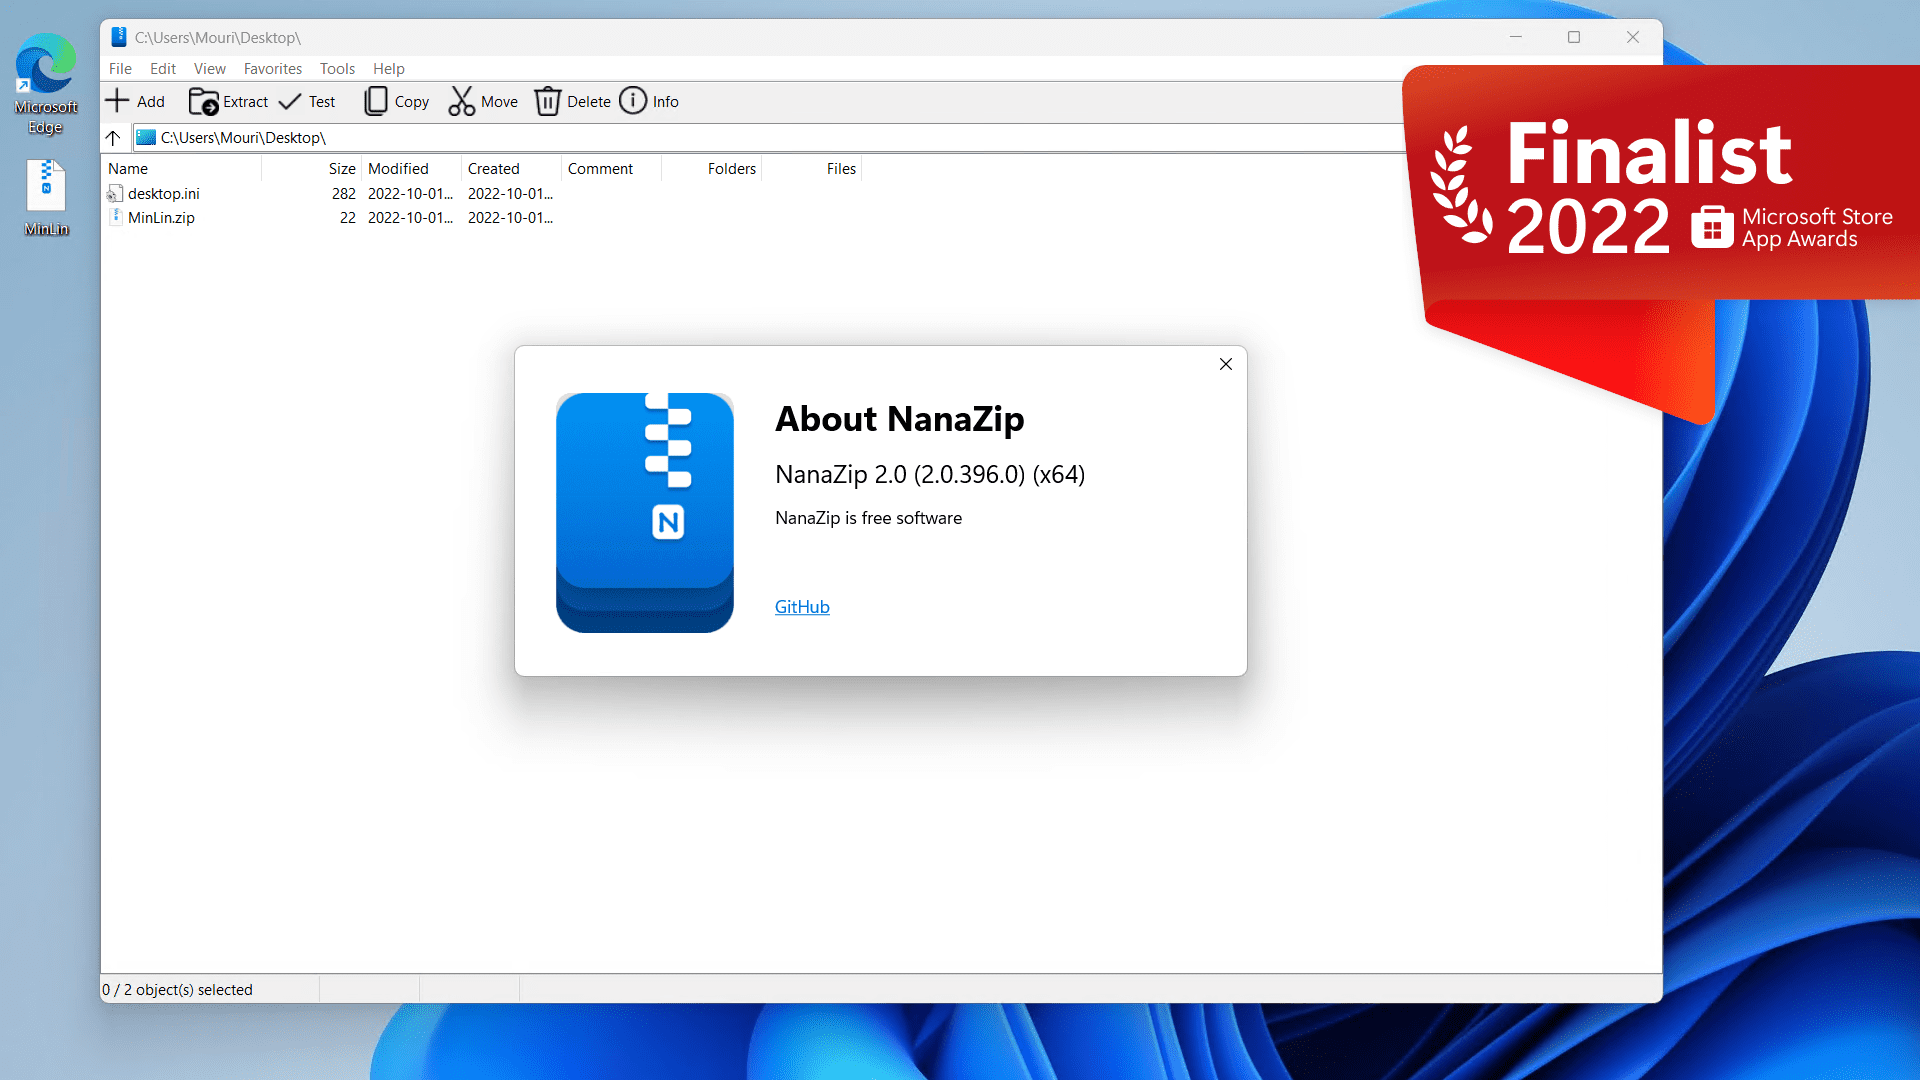Image resolution: width=1920 pixels, height=1080 pixels.
Task: Open the GitHub link in About dialog
Action: [x=802, y=605]
